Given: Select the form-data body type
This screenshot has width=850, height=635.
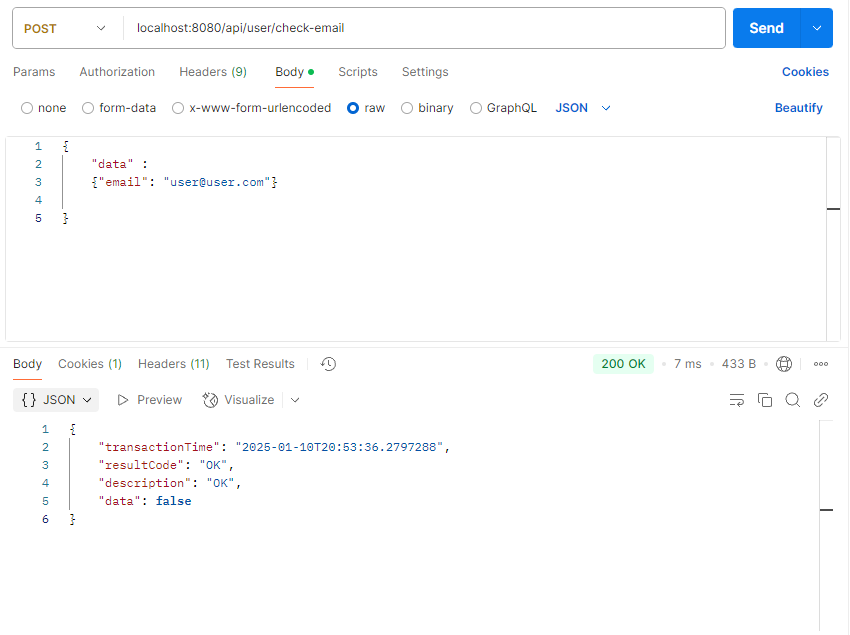Looking at the screenshot, I should [88, 108].
